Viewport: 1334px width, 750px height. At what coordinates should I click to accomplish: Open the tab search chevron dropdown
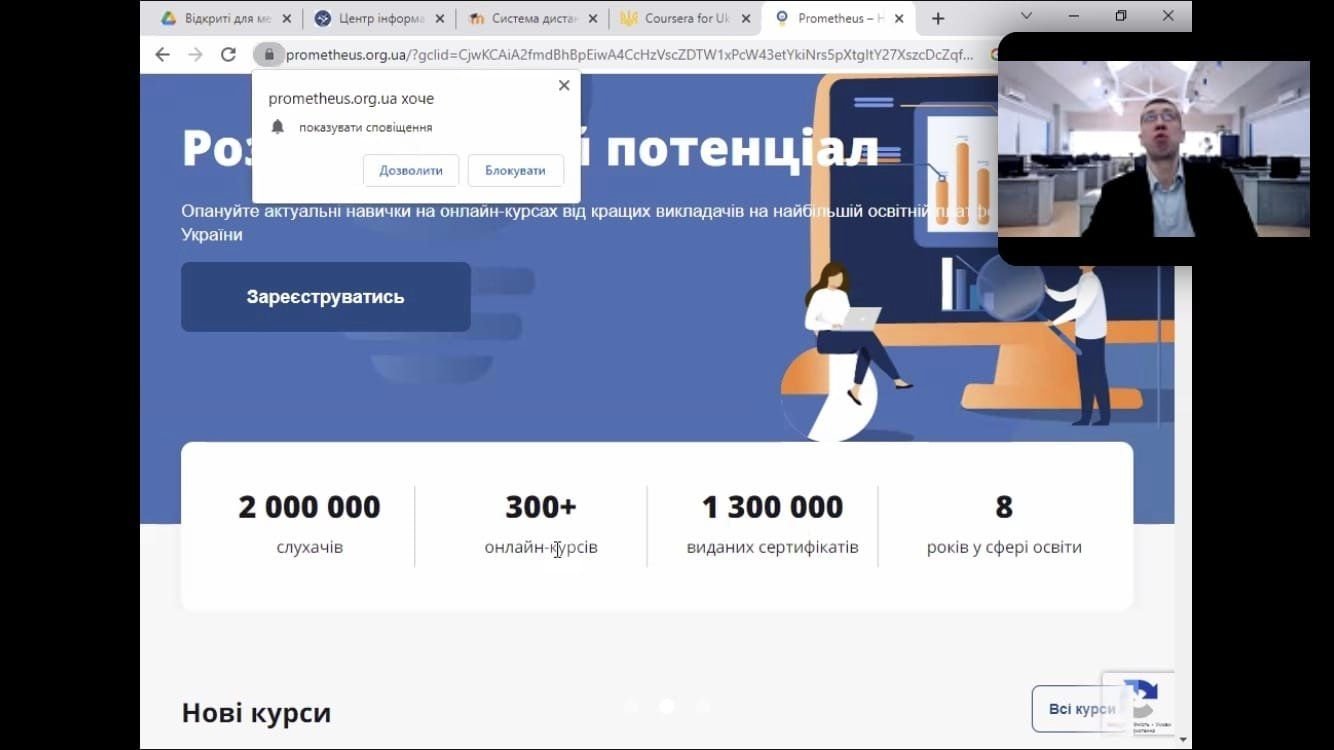tap(1026, 16)
